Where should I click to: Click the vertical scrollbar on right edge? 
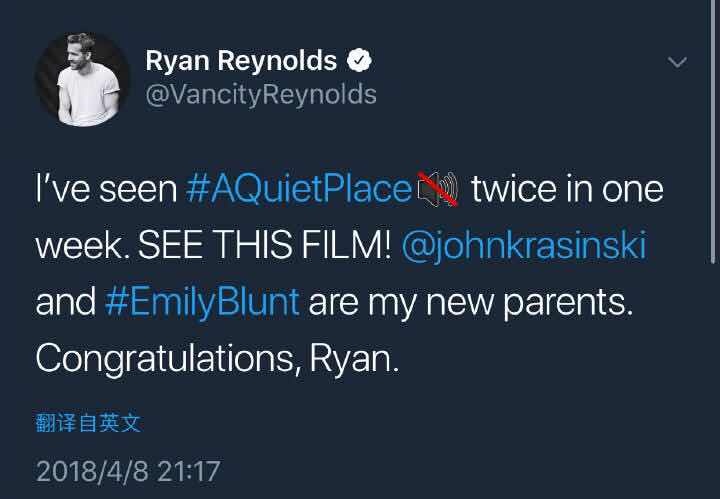[x=713, y=132]
